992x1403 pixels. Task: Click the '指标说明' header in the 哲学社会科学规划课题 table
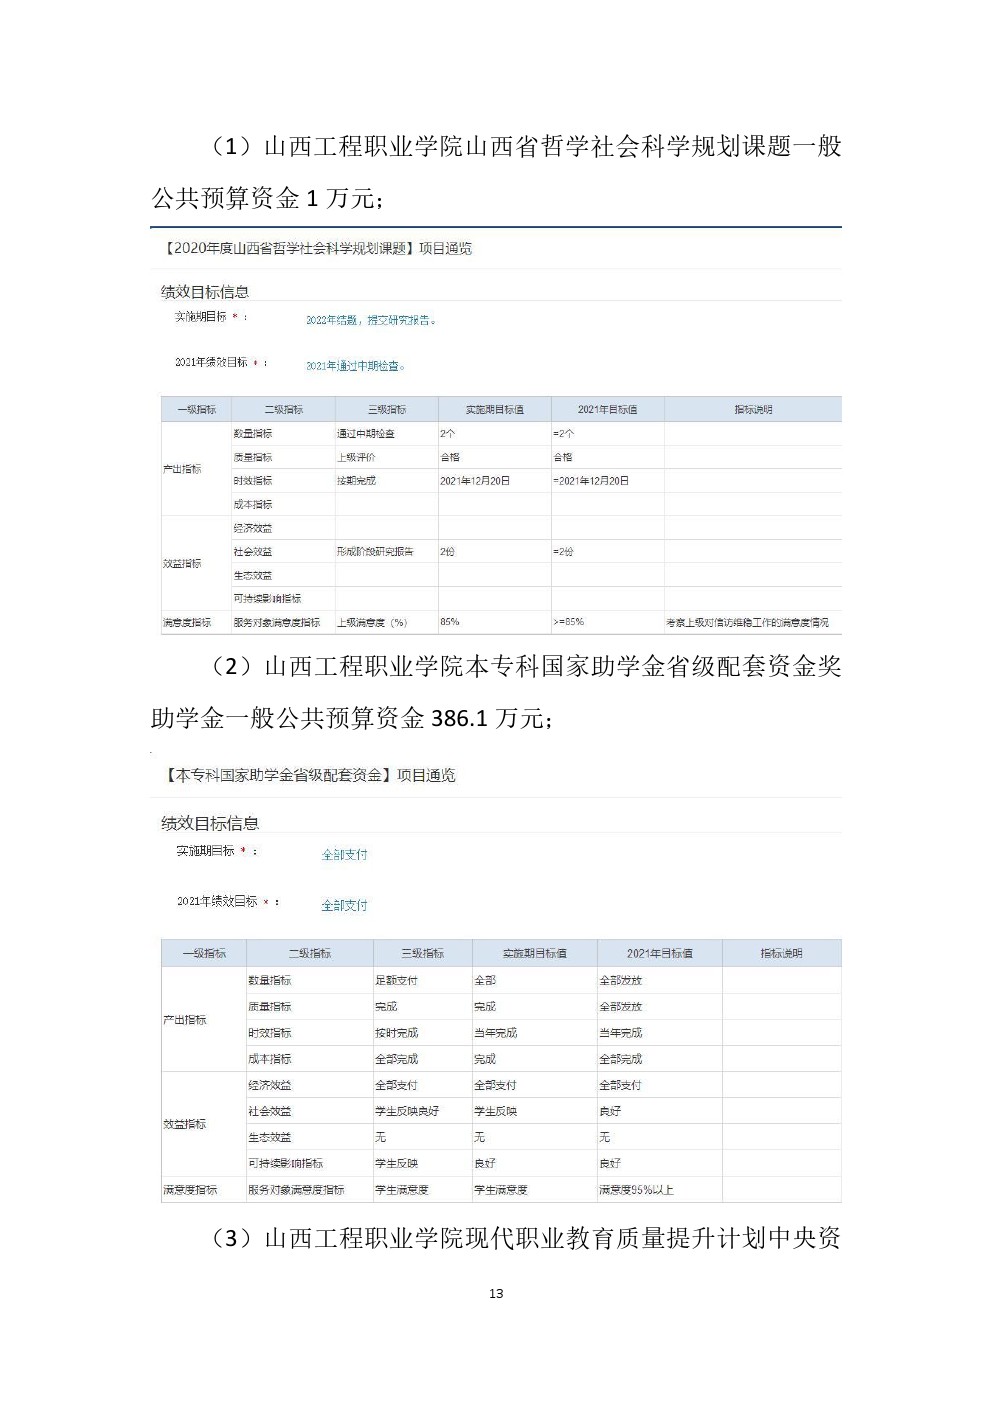[x=753, y=410]
